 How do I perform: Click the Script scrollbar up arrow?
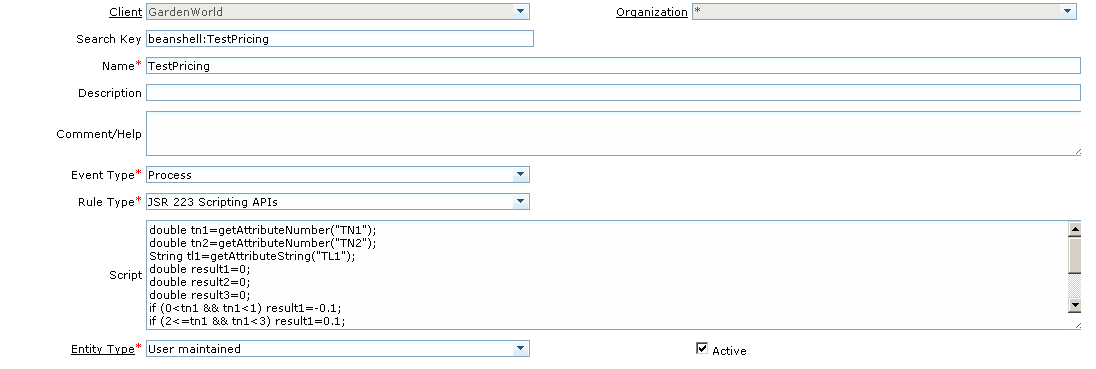click(x=1075, y=228)
